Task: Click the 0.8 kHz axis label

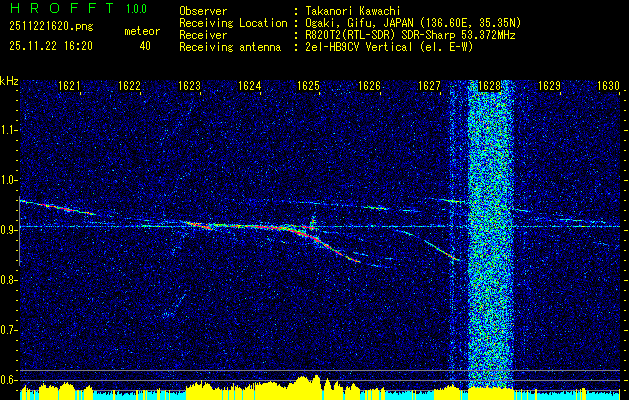Action: [8, 280]
